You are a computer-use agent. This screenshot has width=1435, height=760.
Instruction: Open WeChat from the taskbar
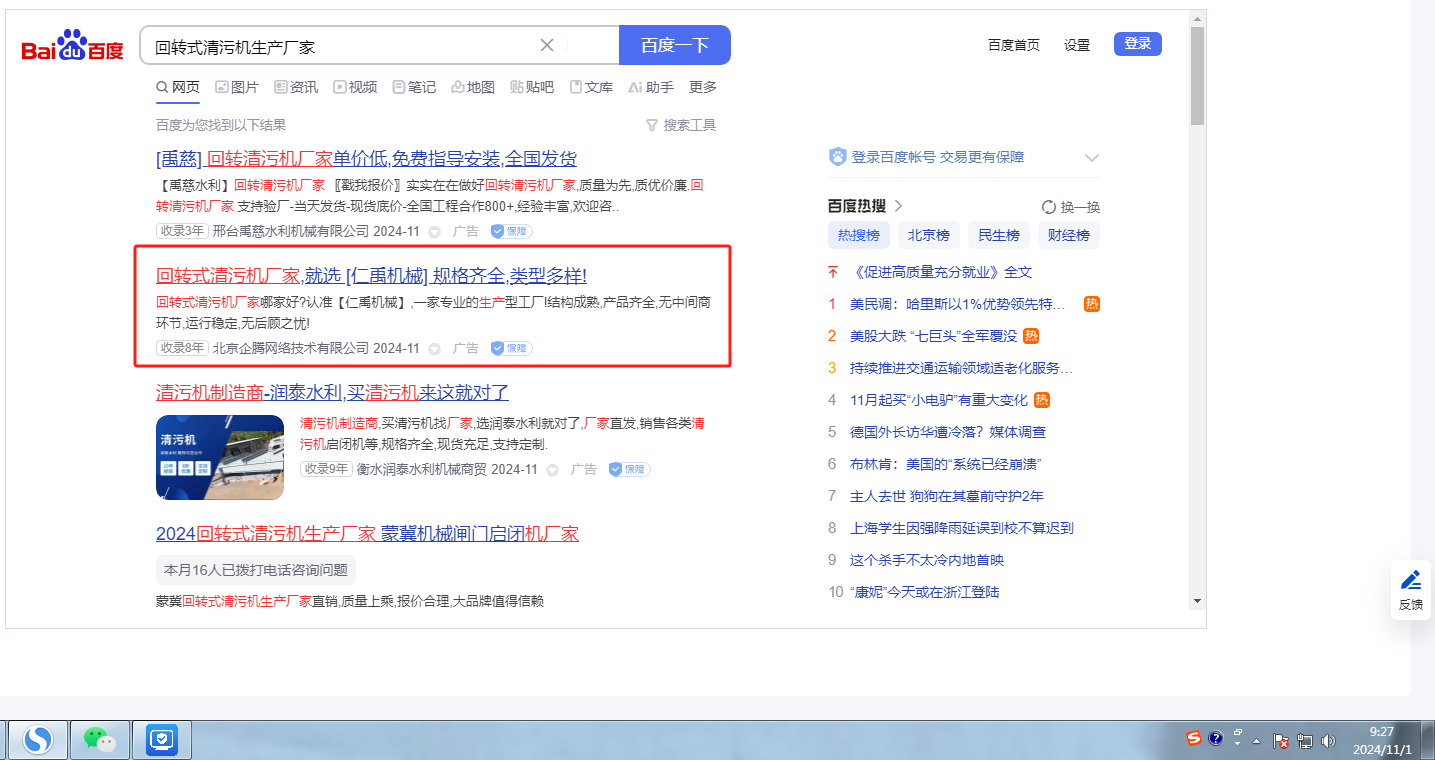pos(100,740)
